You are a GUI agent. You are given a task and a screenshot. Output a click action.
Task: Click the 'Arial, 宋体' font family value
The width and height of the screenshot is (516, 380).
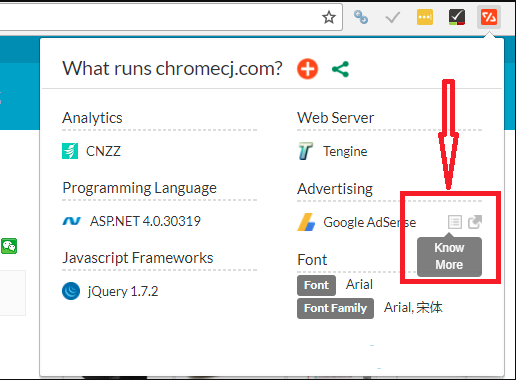(x=413, y=307)
